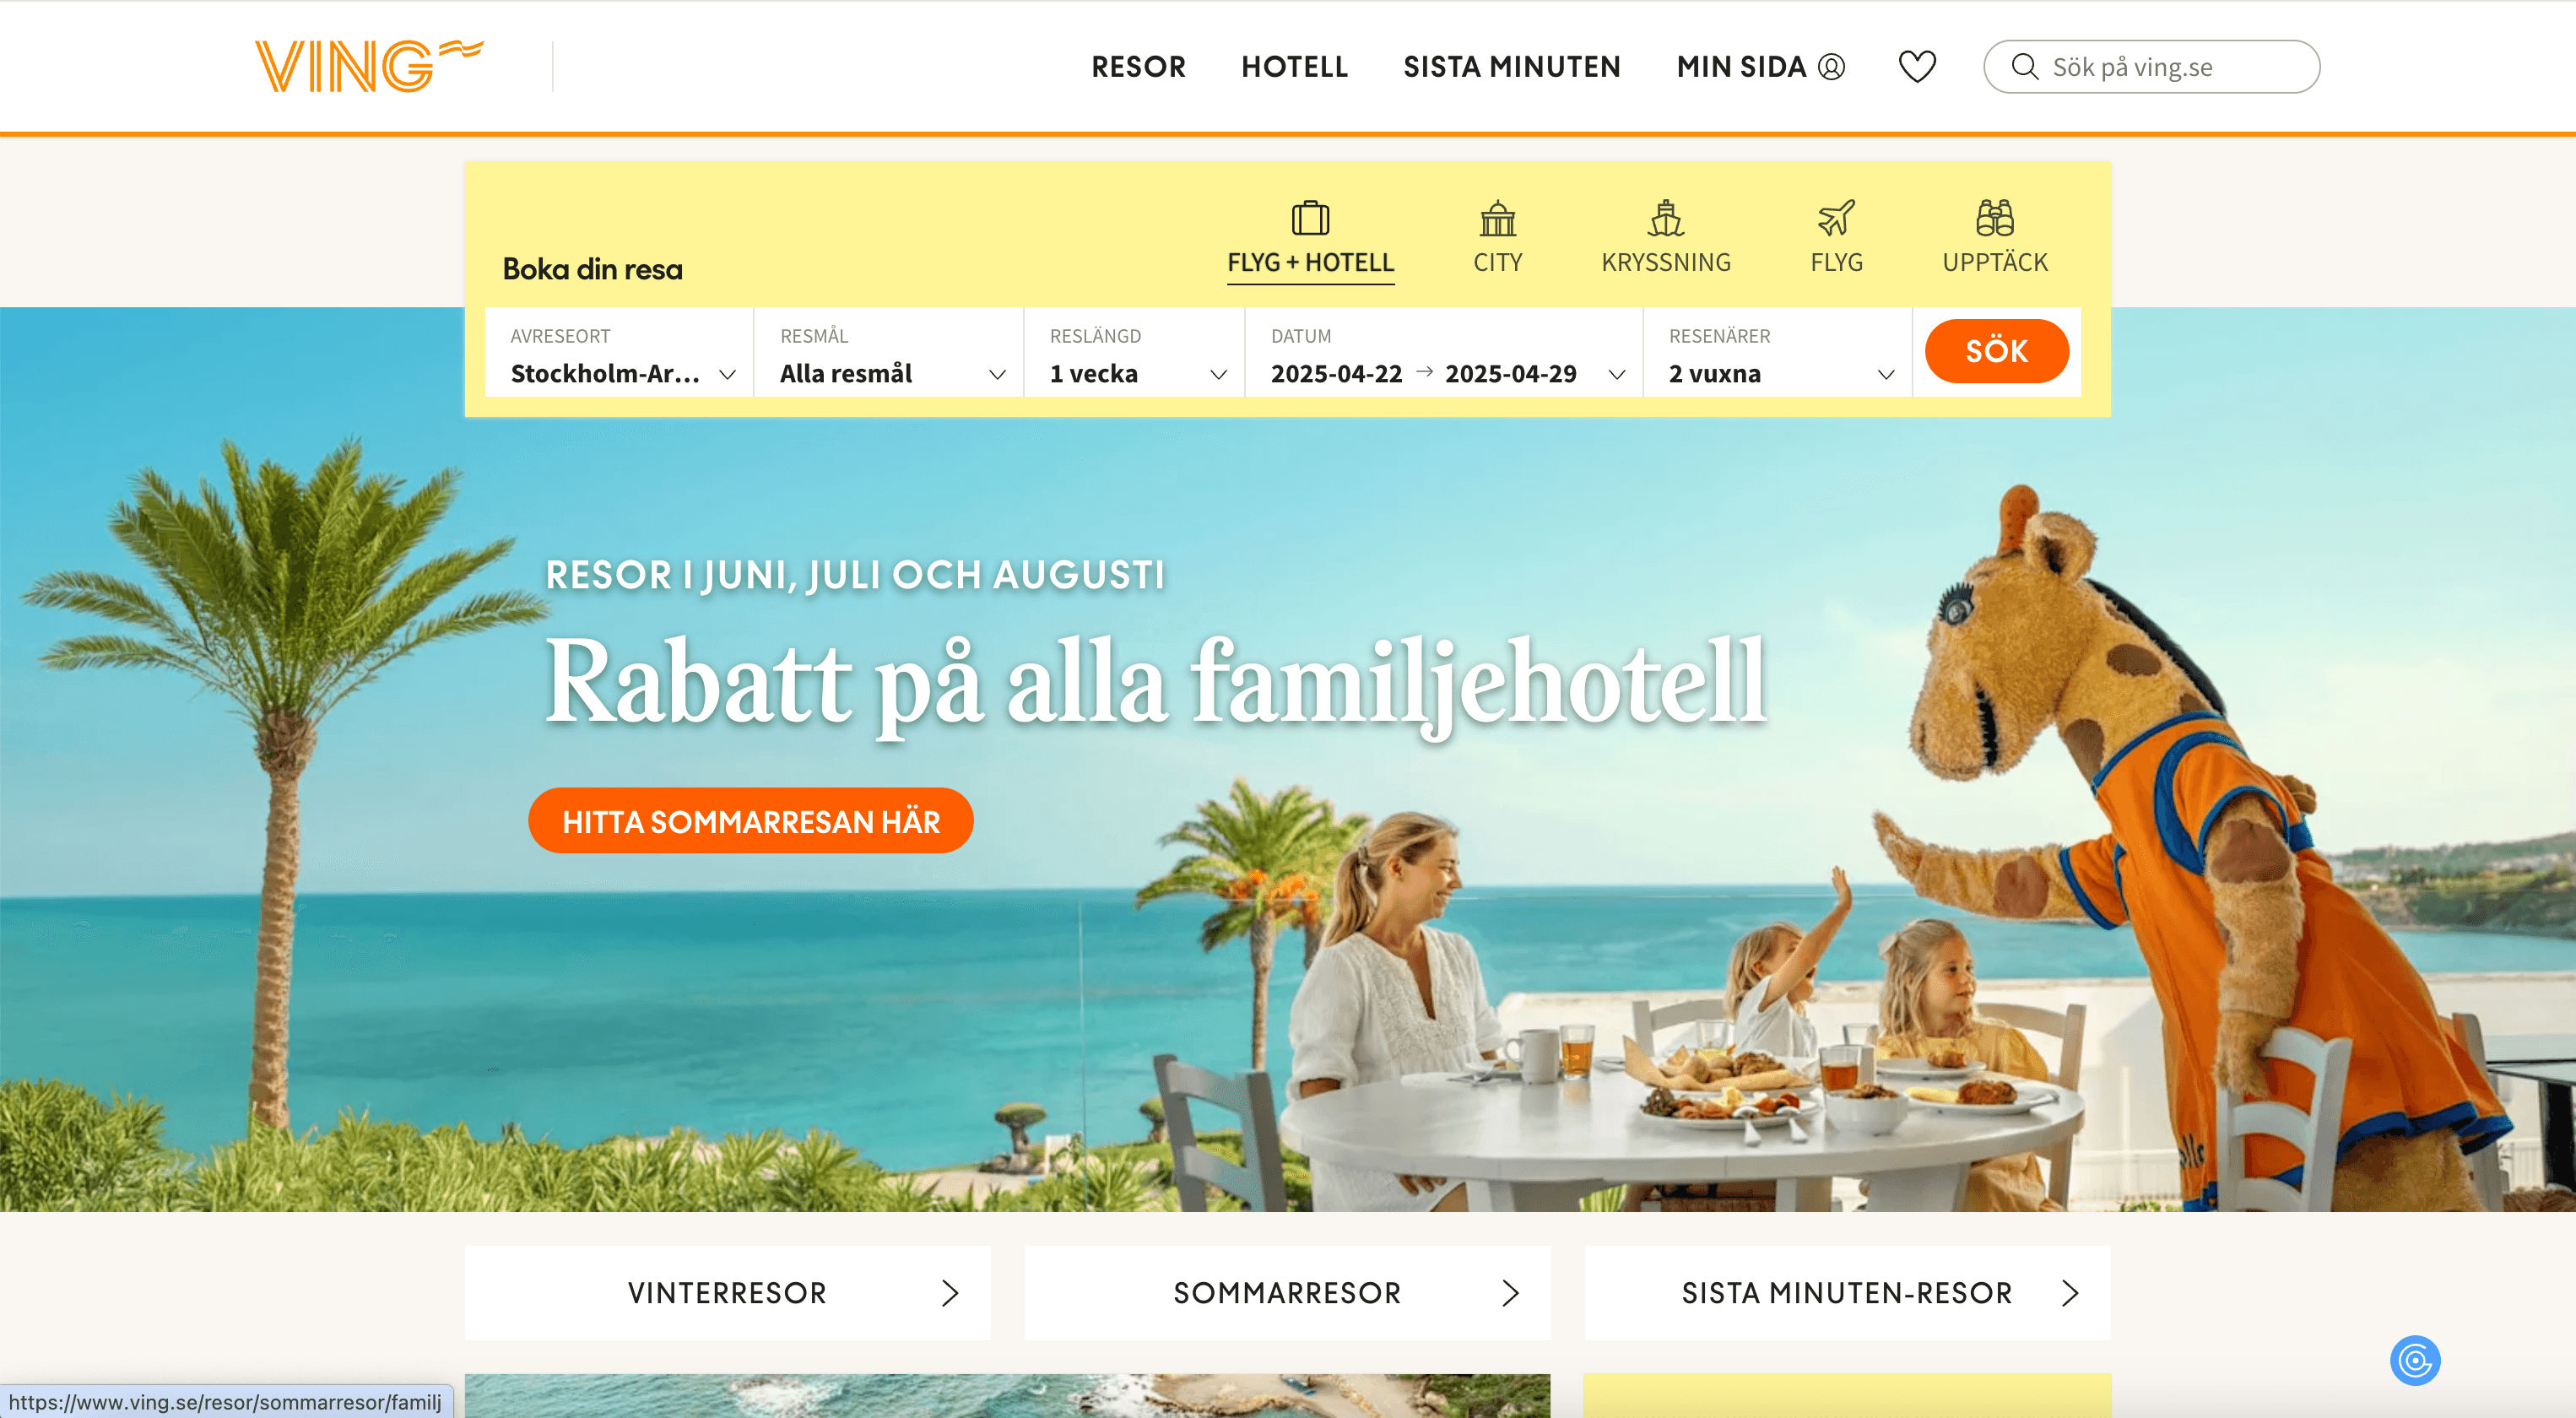The width and height of the screenshot is (2576, 1418).
Task: Click the magnifying glass search icon
Action: 2024,67
